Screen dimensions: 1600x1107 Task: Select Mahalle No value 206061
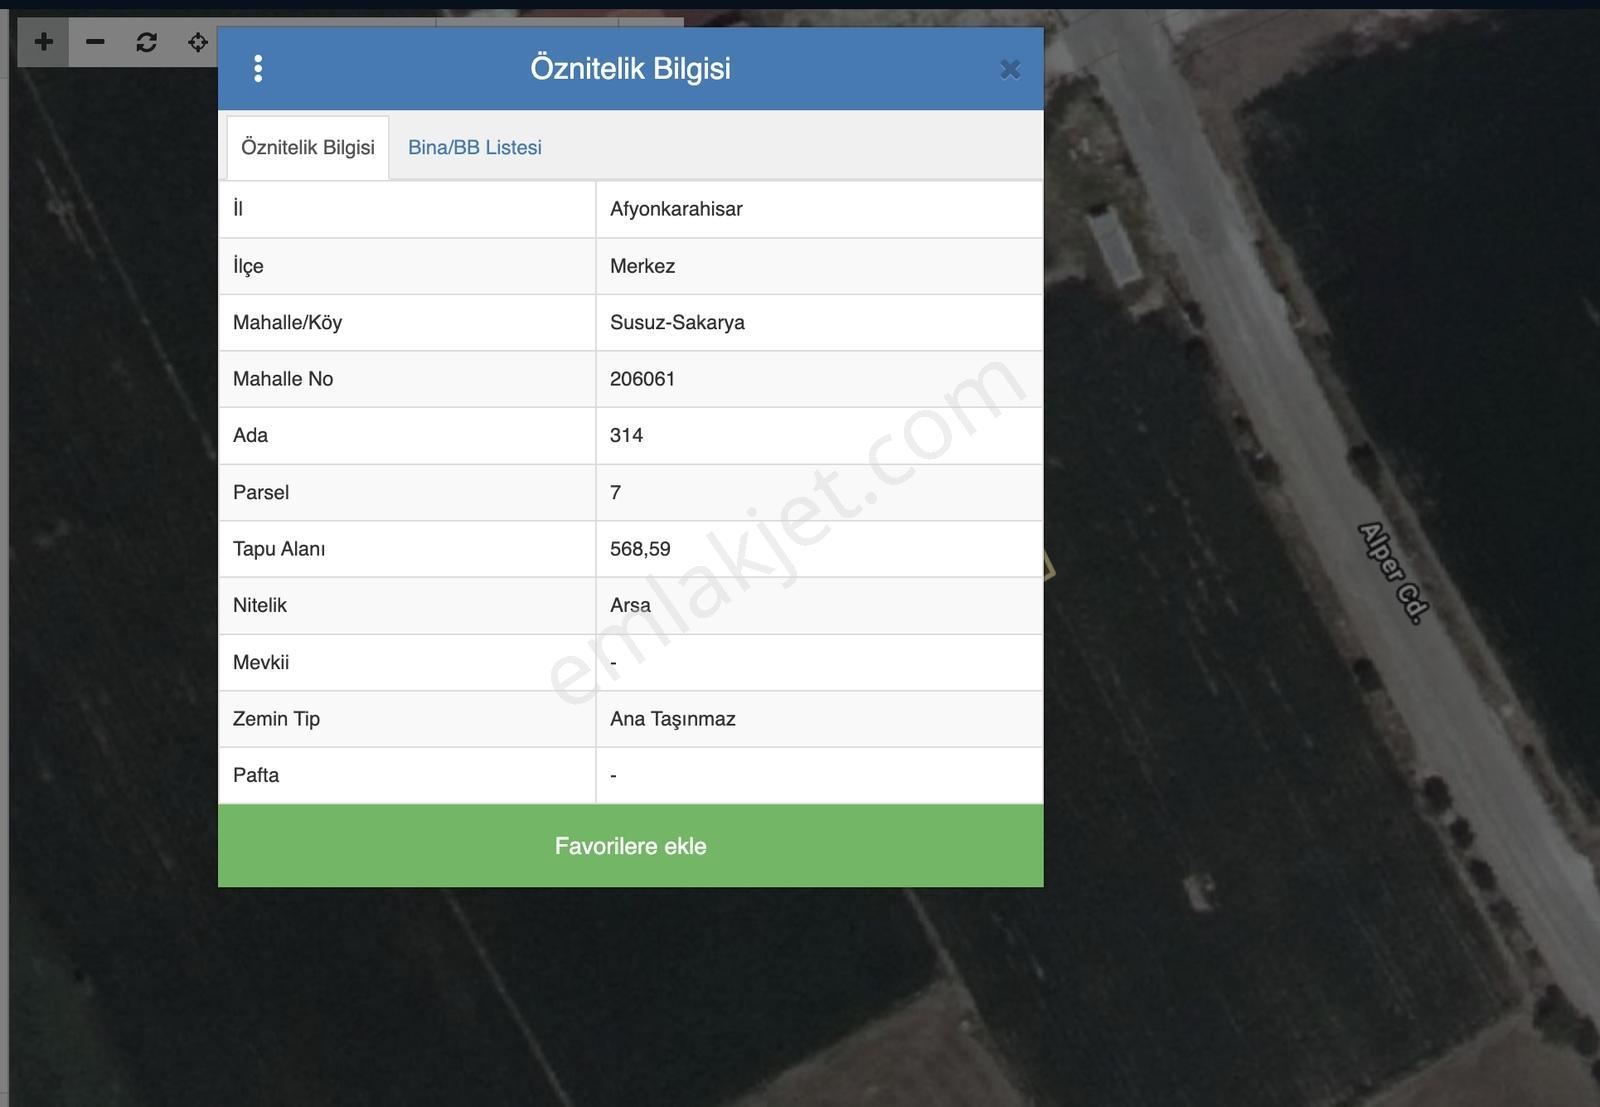pos(819,379)
